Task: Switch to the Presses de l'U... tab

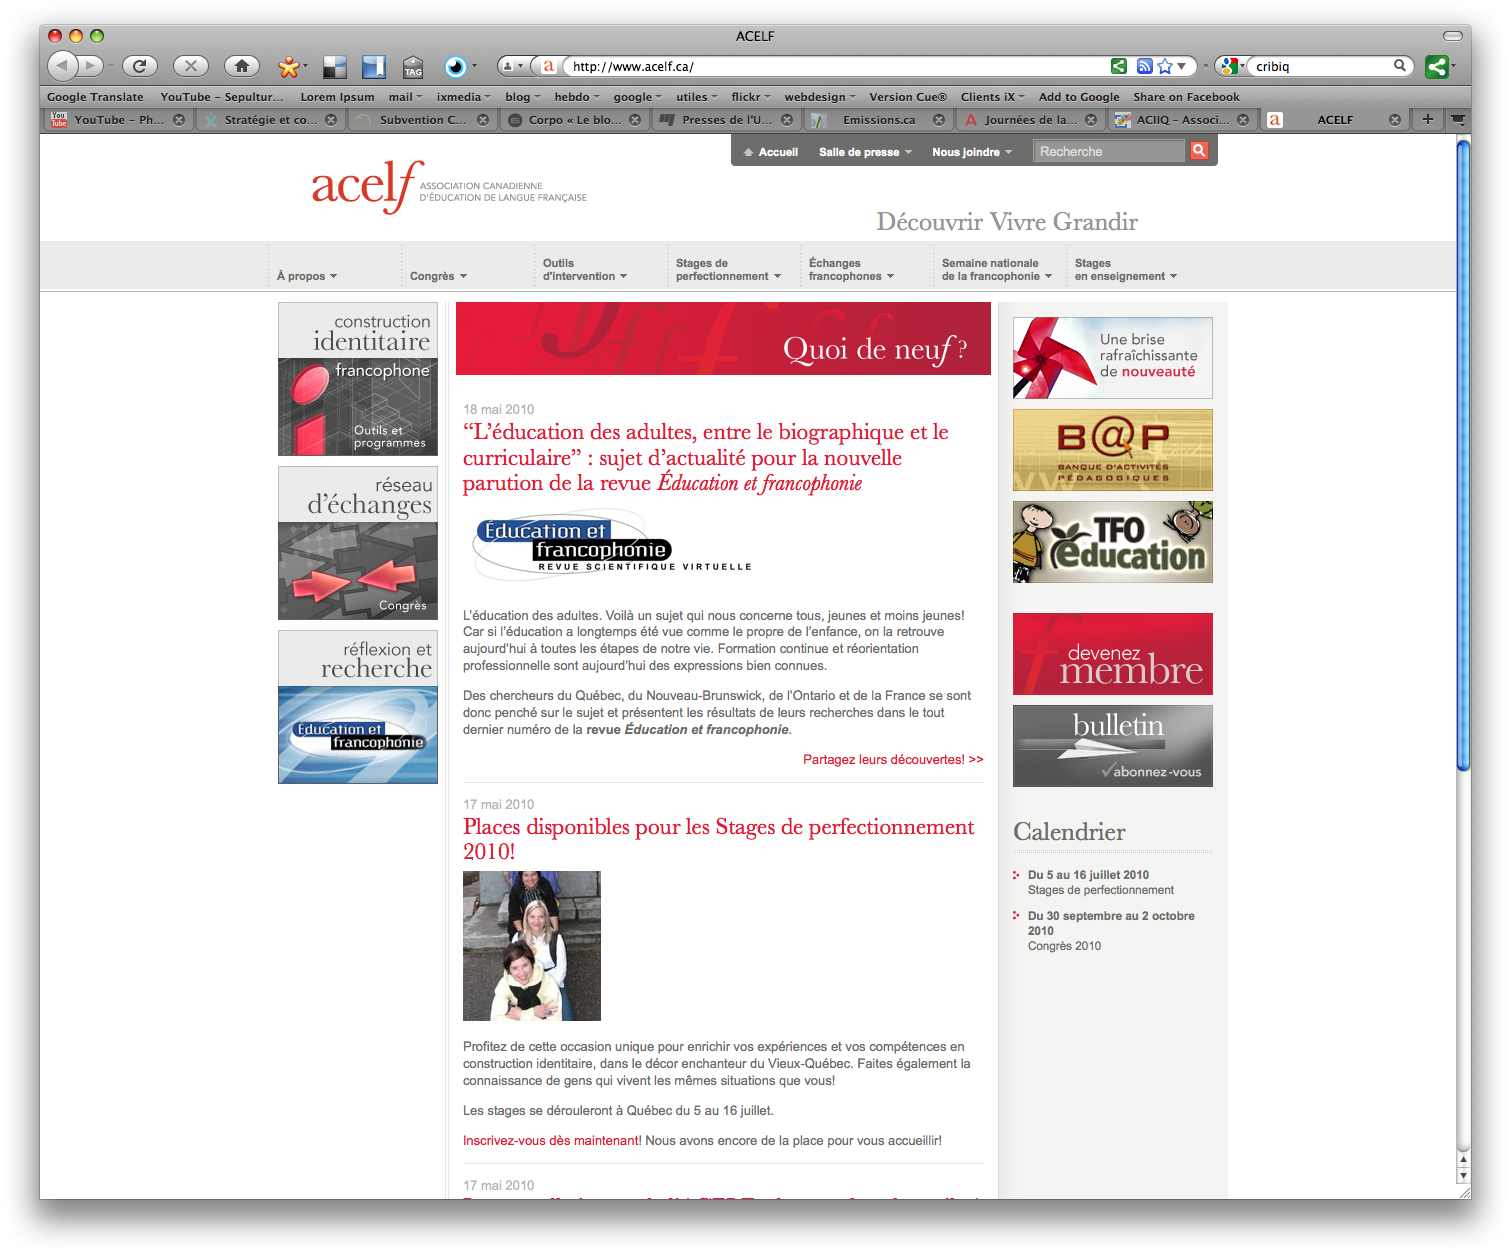Action: pos(726,119)
